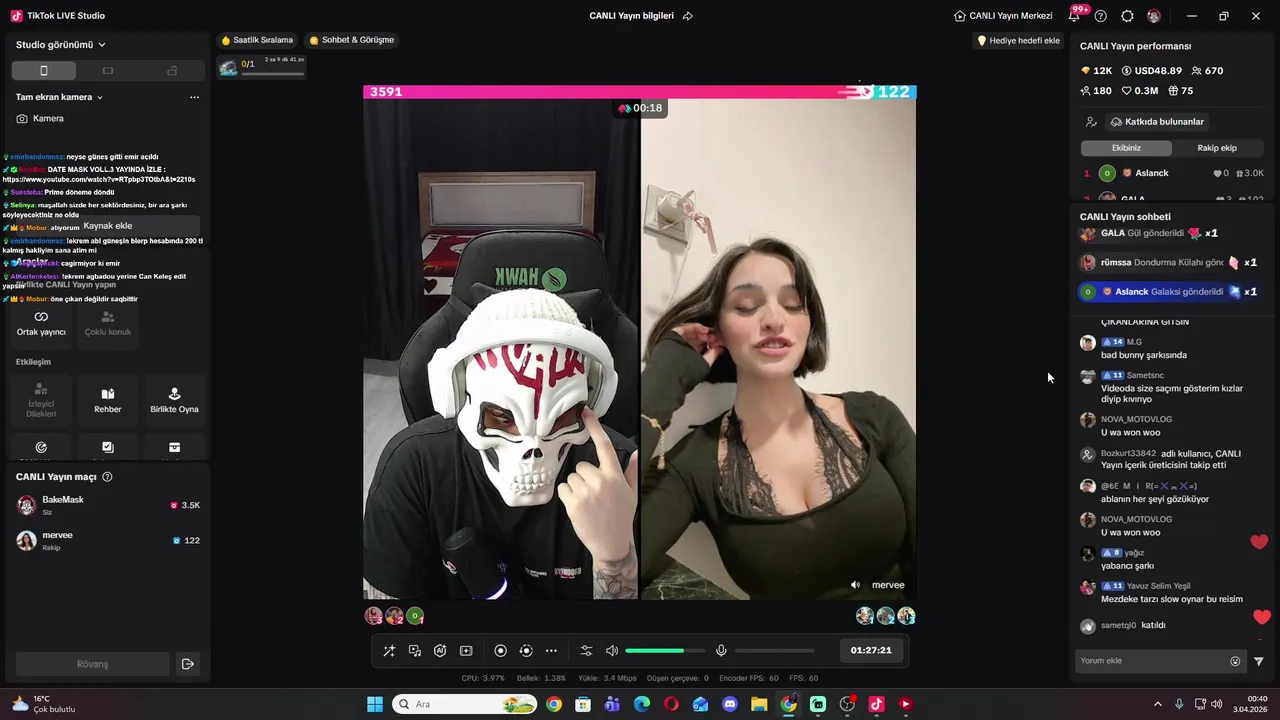The width and height of the screenshot is (1280, 720).
Task: Click Çoklu konuk multi-guest button
Action: click(108, 323)
